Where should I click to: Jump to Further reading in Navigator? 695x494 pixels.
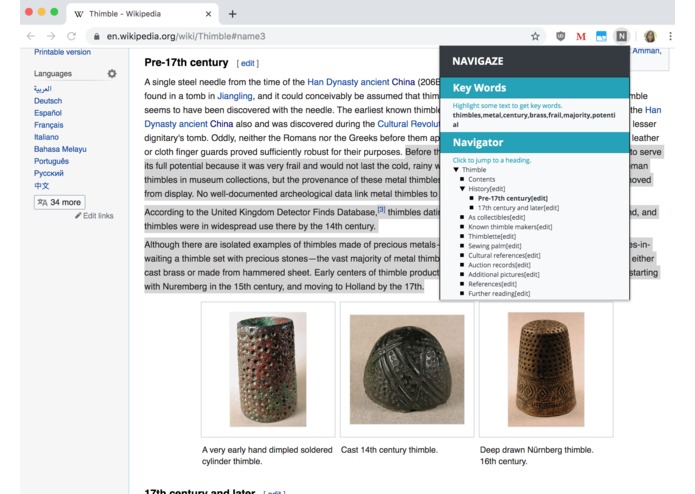(499, 294)
